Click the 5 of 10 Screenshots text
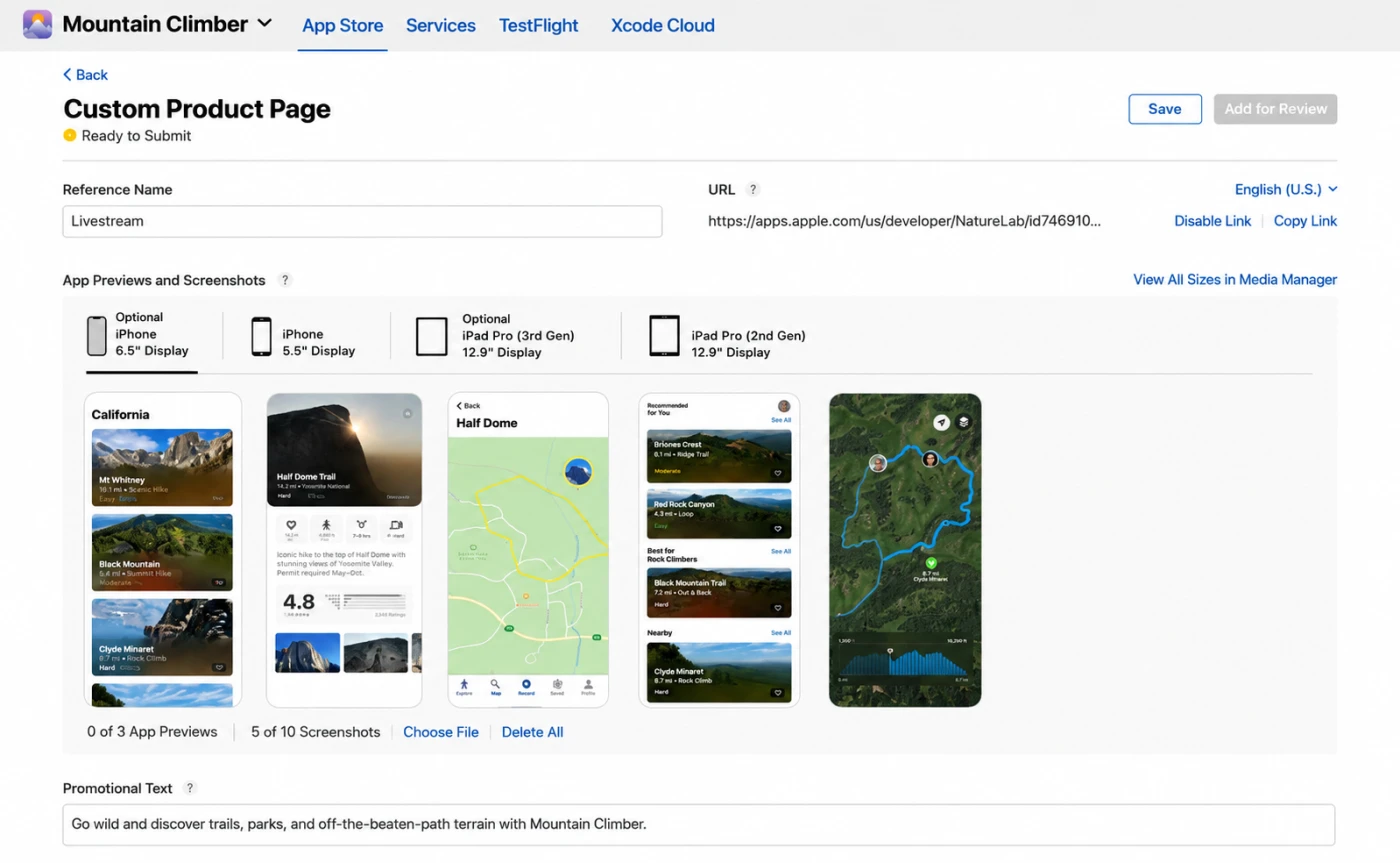 (x=316, y=732)
